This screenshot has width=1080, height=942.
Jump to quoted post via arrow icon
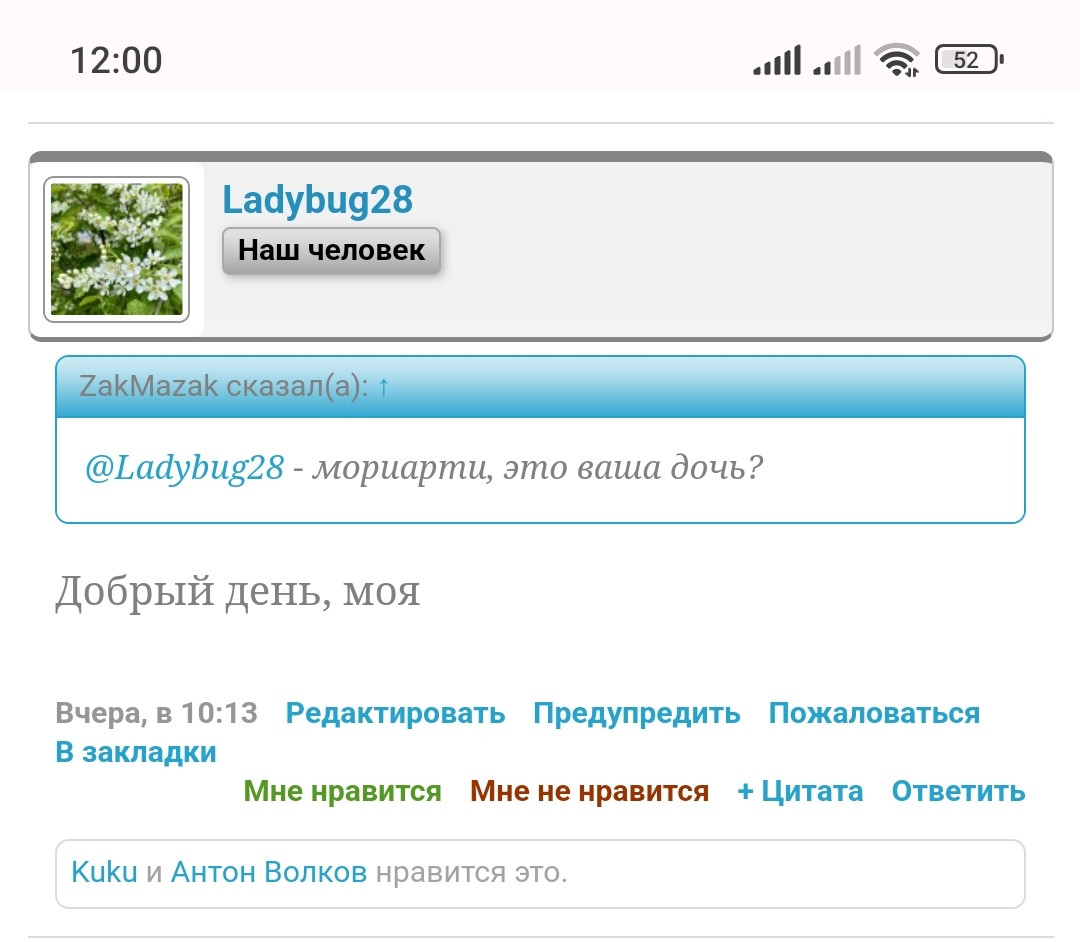pos(384,387)
